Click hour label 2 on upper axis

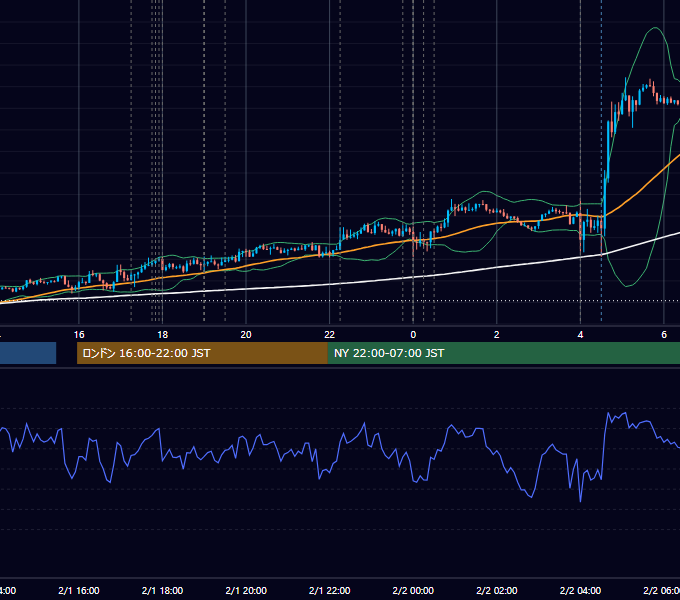[x=497, y=335]
